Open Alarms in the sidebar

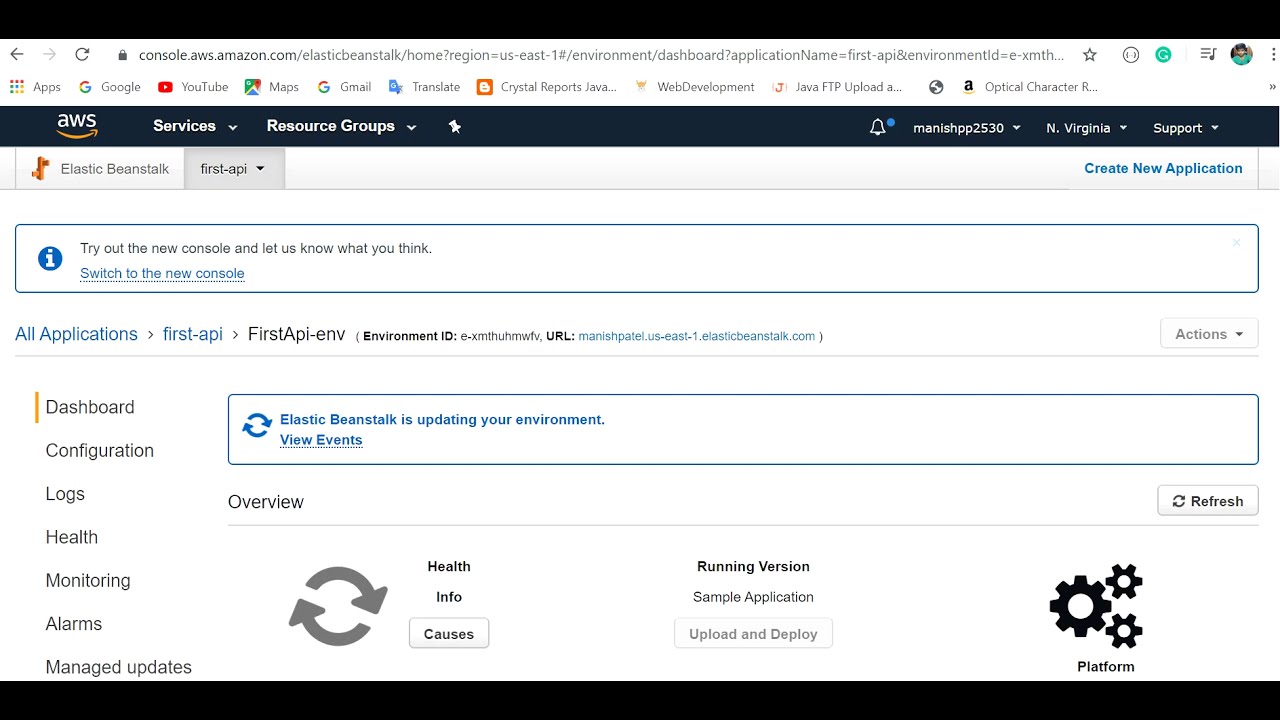click(x=74, y=624)
